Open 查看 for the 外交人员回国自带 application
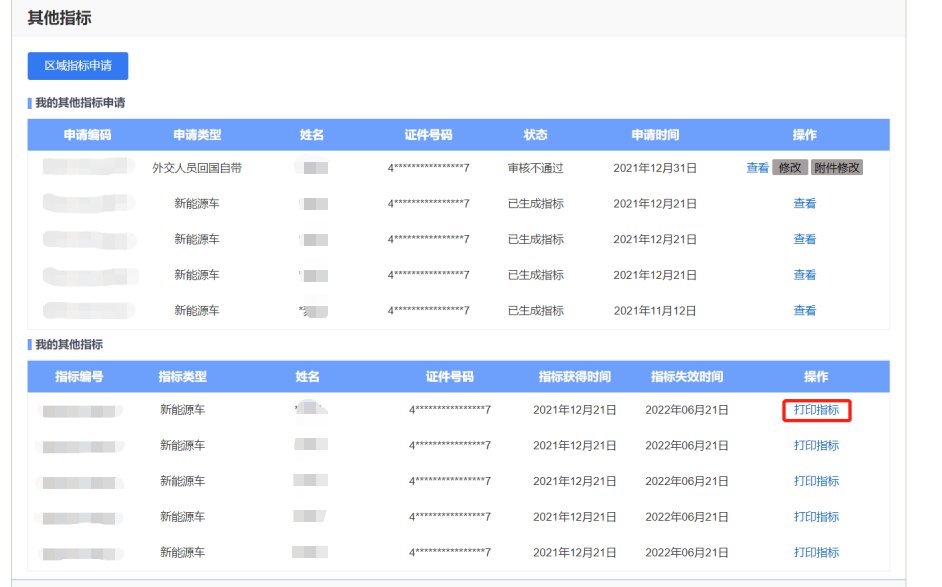This screenshot has width=942, height=587. (x=757, y=168)
